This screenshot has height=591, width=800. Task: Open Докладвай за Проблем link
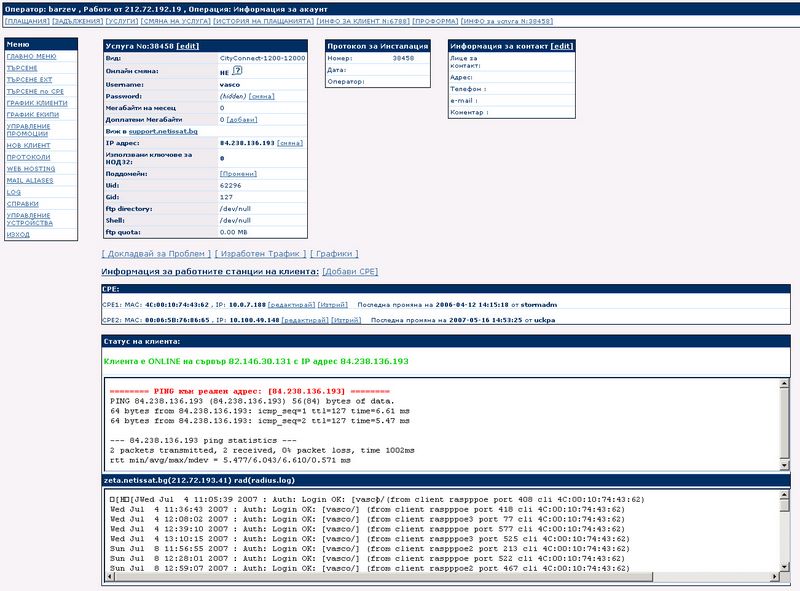click(156, 254)
